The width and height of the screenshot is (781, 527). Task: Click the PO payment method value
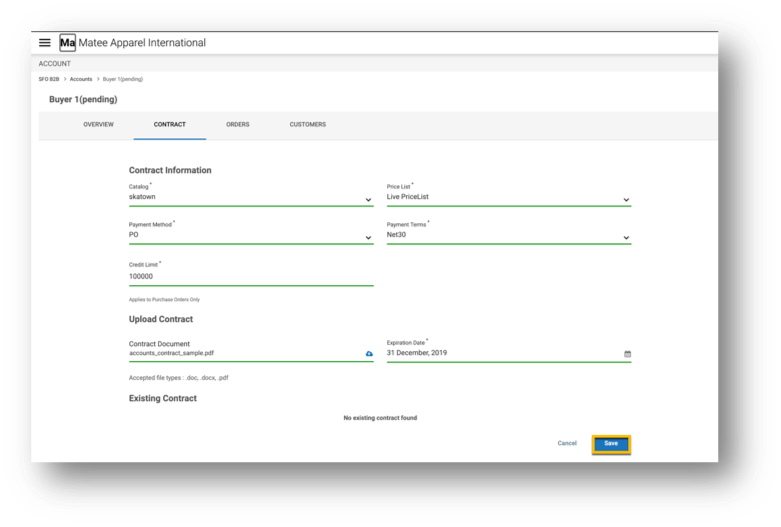(133, 235)
